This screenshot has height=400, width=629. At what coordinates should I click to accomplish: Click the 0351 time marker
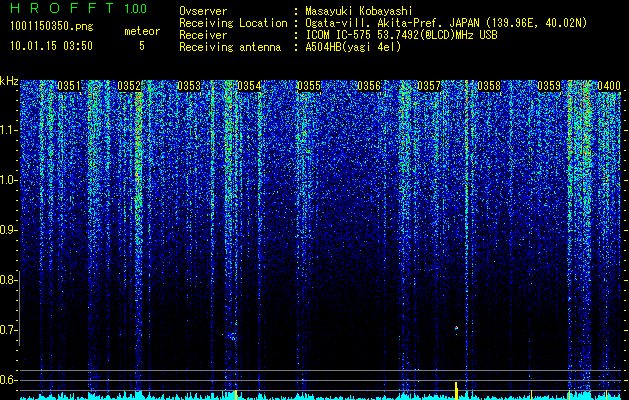click(x=69, y=86)
